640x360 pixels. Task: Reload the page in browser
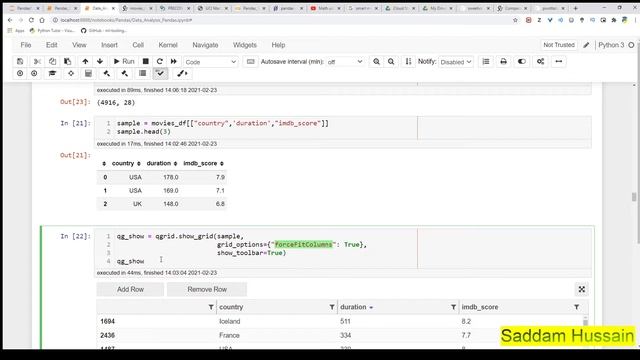31,20
